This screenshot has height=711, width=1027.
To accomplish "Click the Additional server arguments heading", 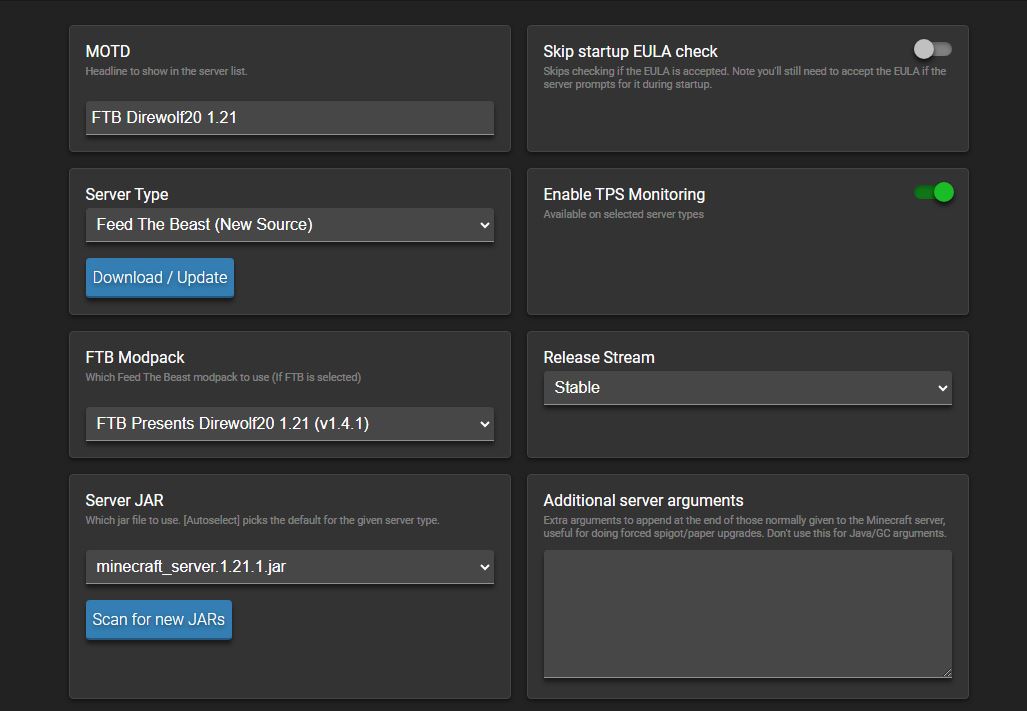I will (x=643, y=501).
